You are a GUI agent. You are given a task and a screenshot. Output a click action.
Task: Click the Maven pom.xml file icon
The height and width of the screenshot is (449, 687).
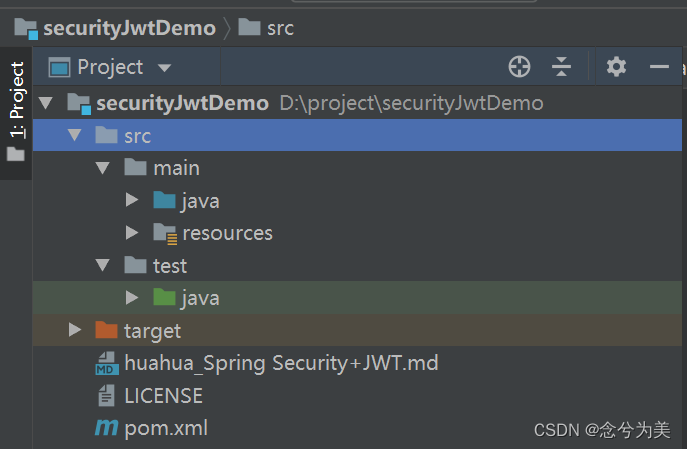(x=106, y=428)
